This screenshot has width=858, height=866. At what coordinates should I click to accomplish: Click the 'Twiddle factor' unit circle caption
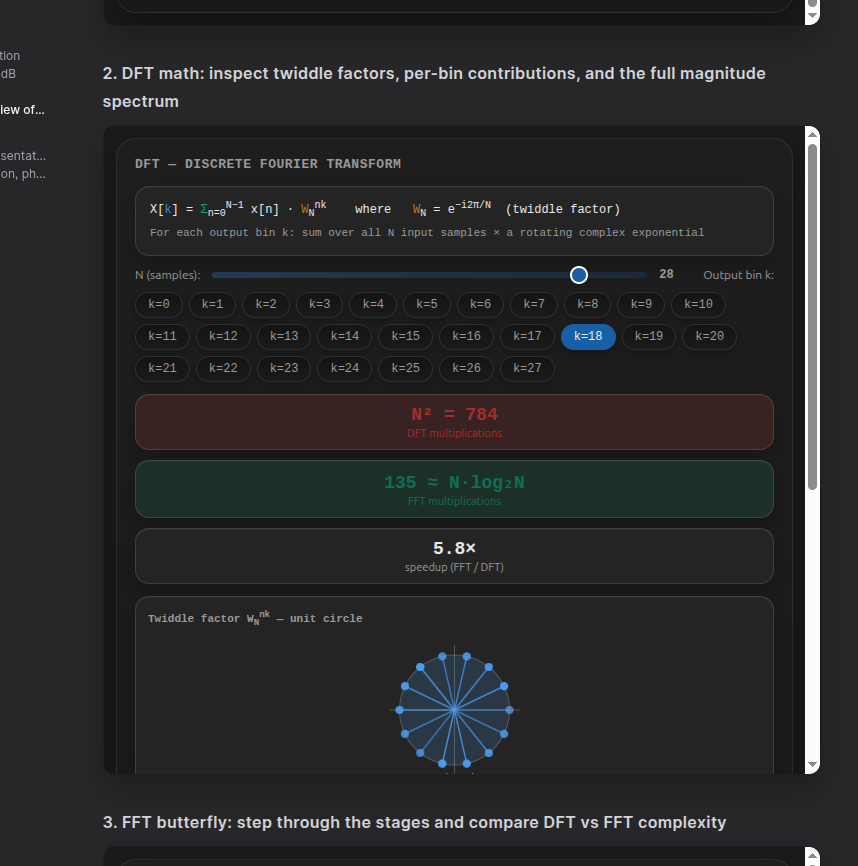click(x=255, y=617)
